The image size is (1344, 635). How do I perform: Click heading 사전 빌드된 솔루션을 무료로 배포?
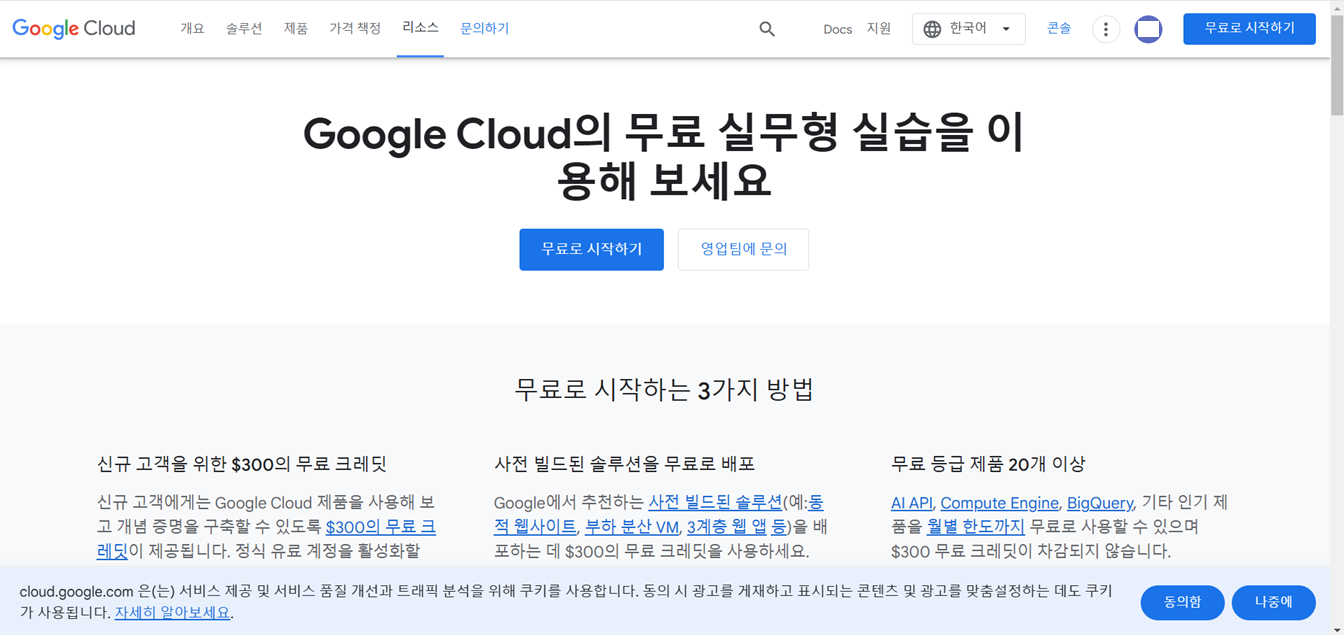coord(624,464)
